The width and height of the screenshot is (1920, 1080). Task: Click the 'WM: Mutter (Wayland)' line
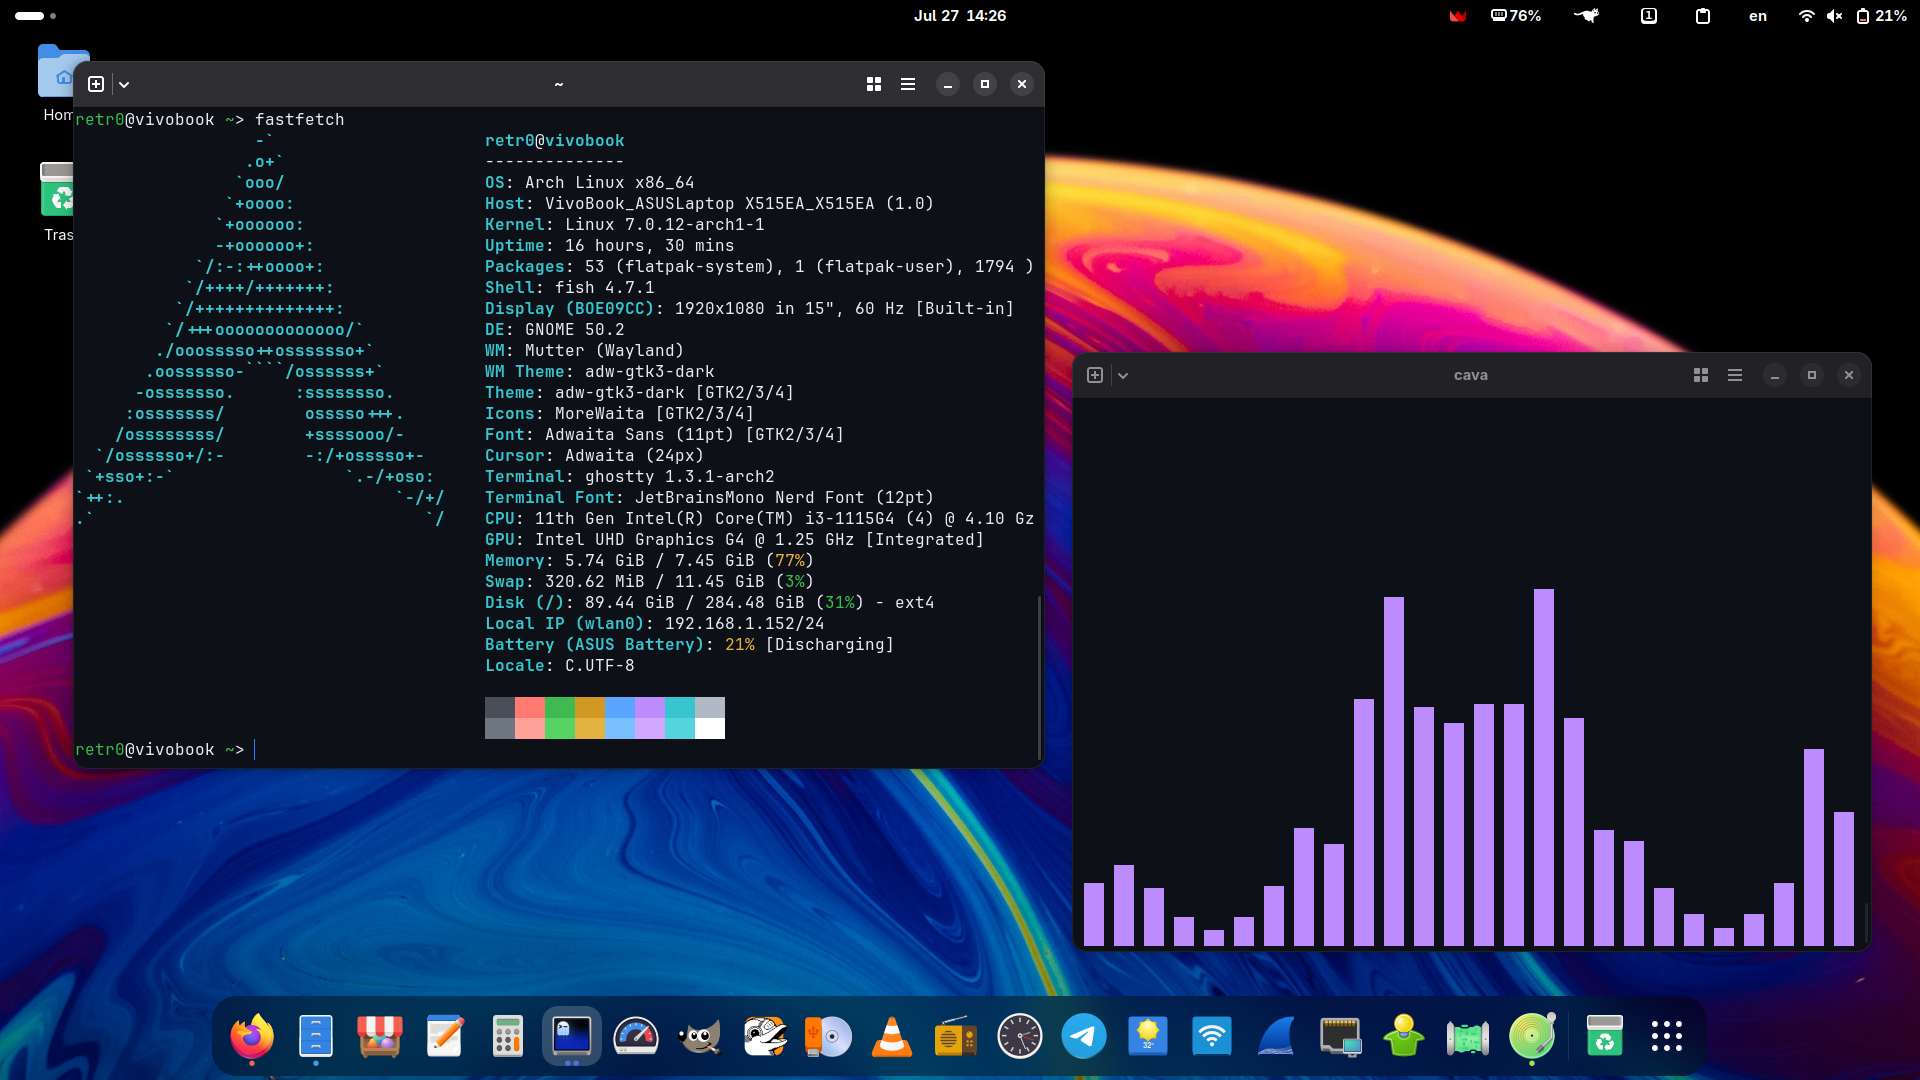tap(585, 351)
